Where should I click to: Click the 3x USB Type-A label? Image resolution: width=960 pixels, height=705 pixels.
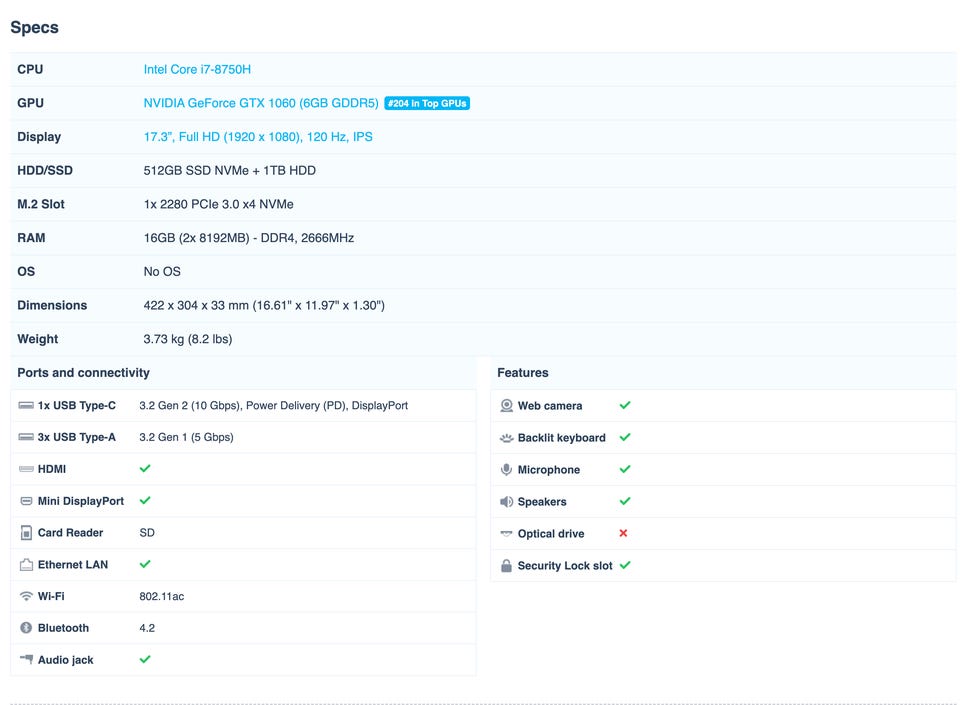click(x=77, y=437)
